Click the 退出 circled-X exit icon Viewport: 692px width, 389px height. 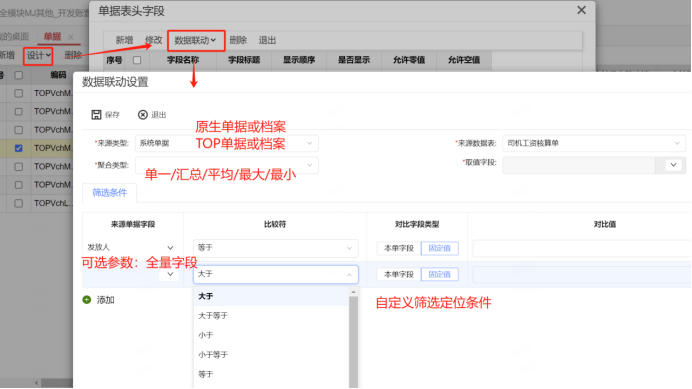[143, 115]
